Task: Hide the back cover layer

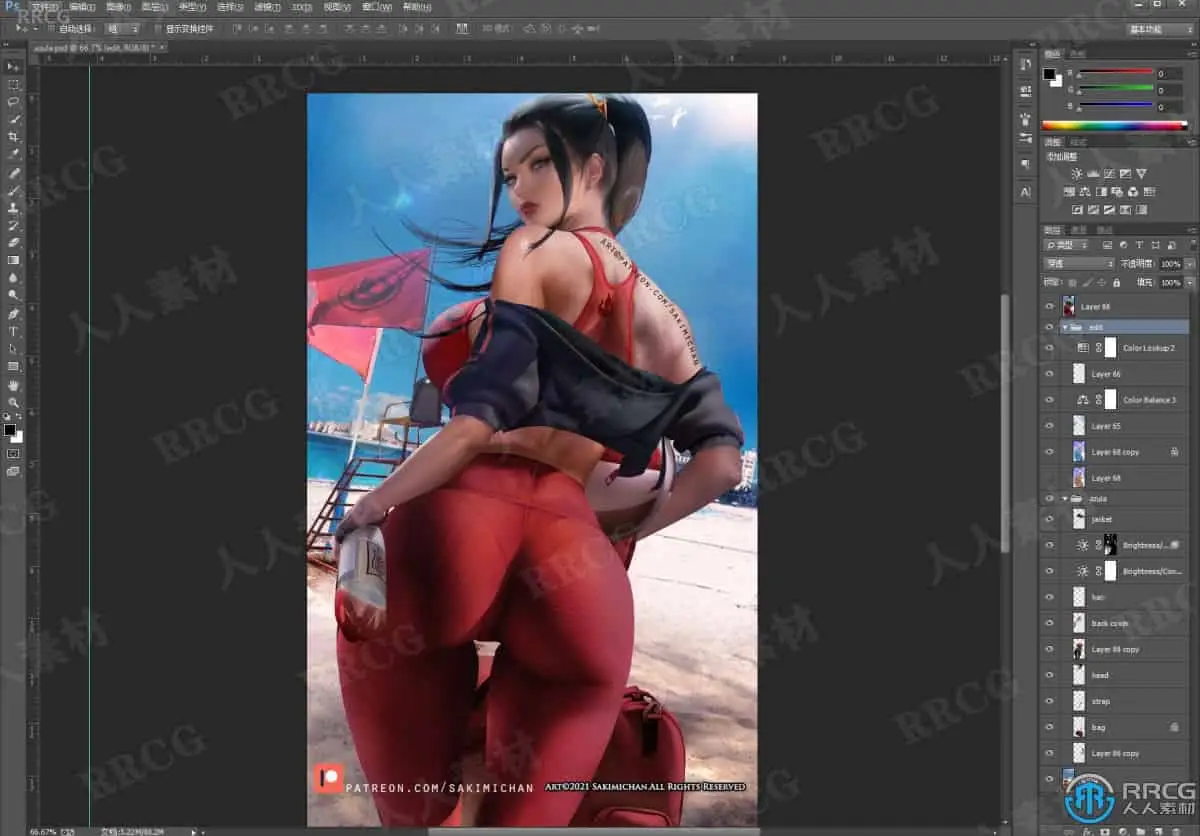Action: [1049, 623]
